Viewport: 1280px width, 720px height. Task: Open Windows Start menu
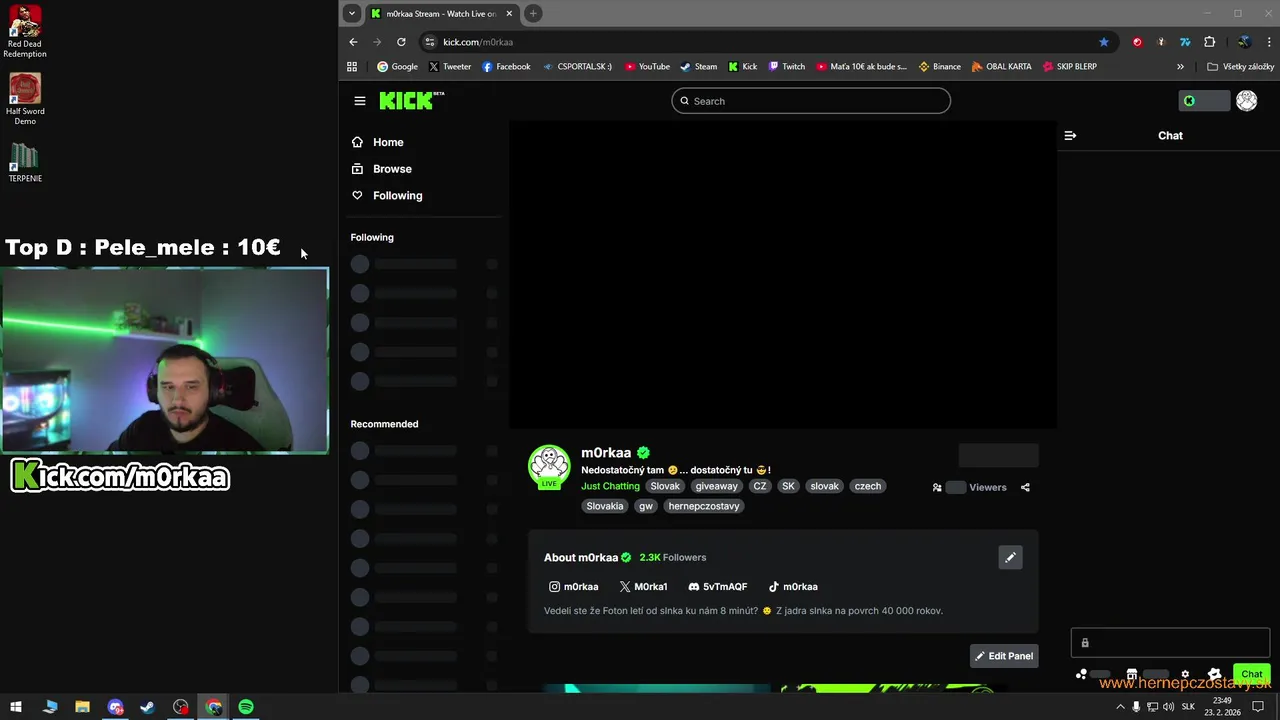point(16,707)
